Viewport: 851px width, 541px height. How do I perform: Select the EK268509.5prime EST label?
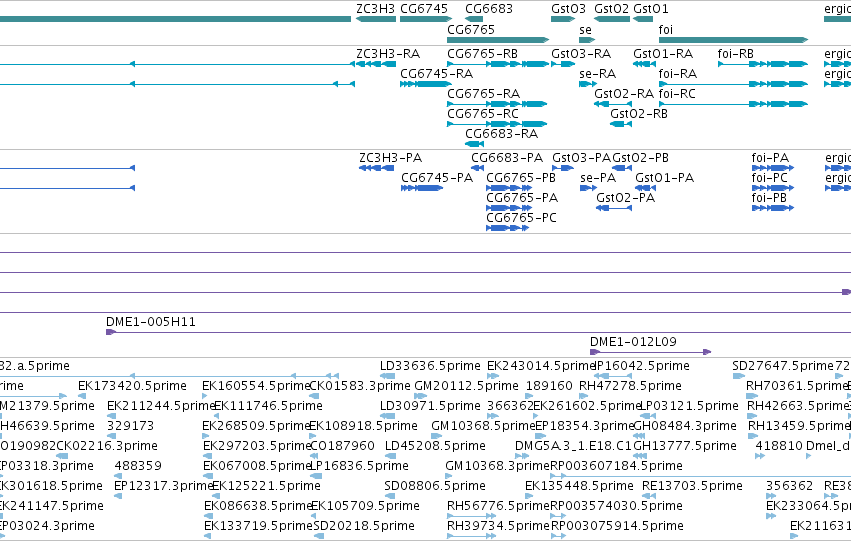(x=256, y=427)
